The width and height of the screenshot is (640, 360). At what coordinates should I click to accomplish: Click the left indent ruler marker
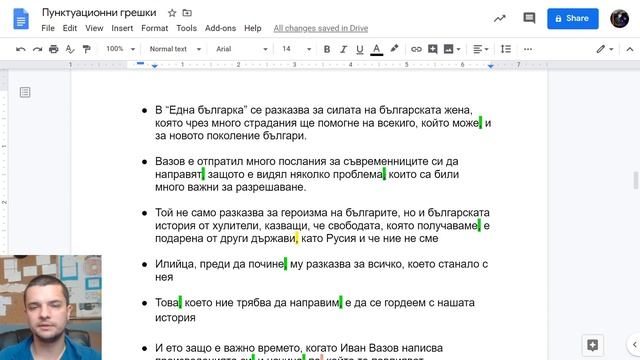pyautogui.click(x=154, y=66)
